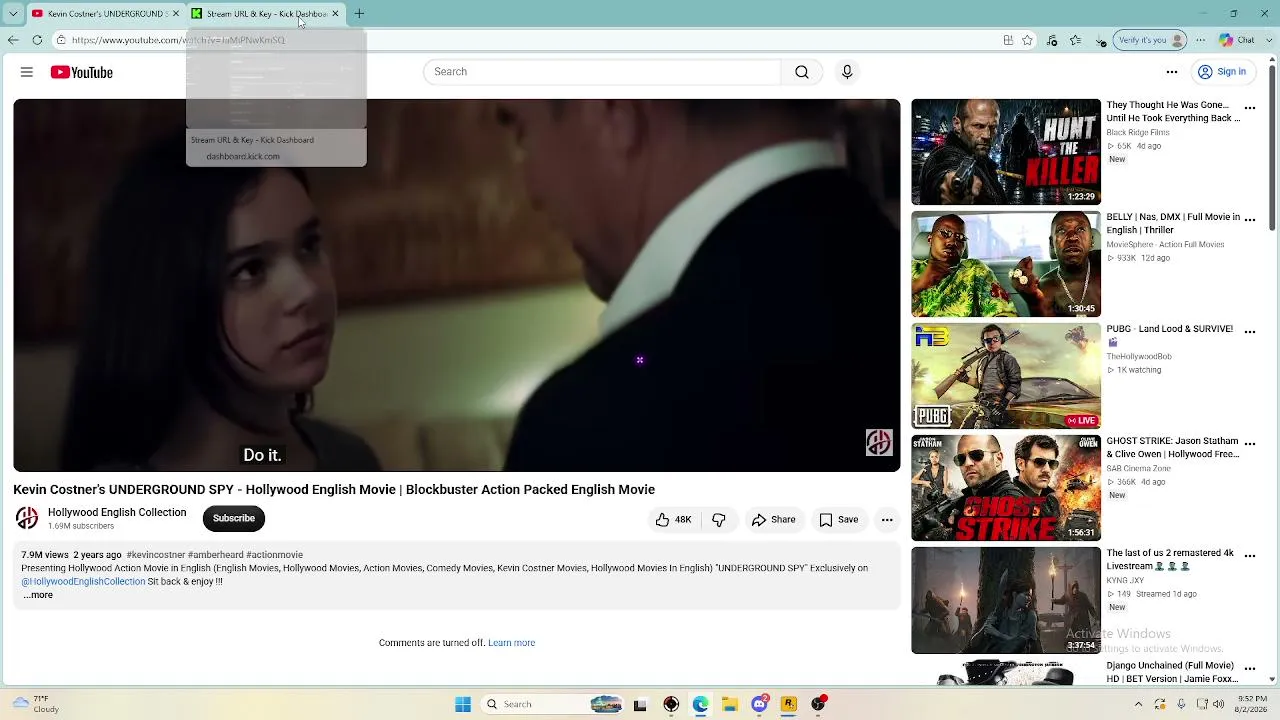Open File Explorer from taskbar

[730, 704]
